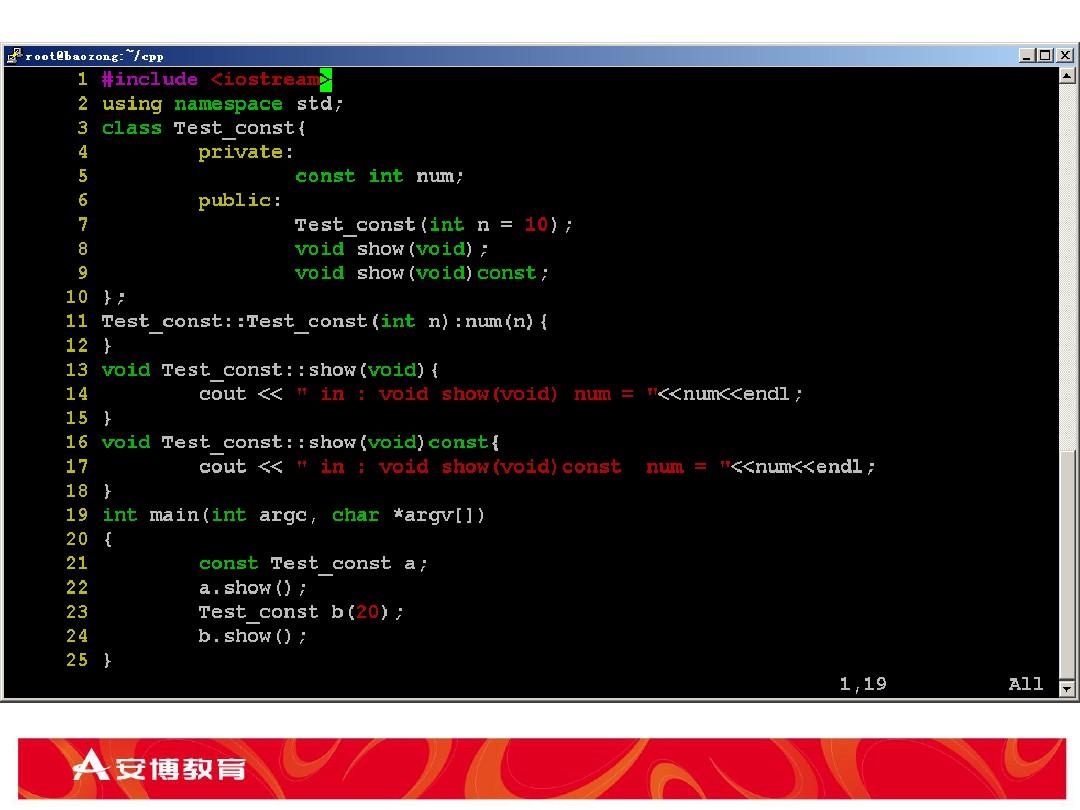This screenshot has height=810, width=1080.
Task: Click the cout statement on line 14
Action: (501, 394)
